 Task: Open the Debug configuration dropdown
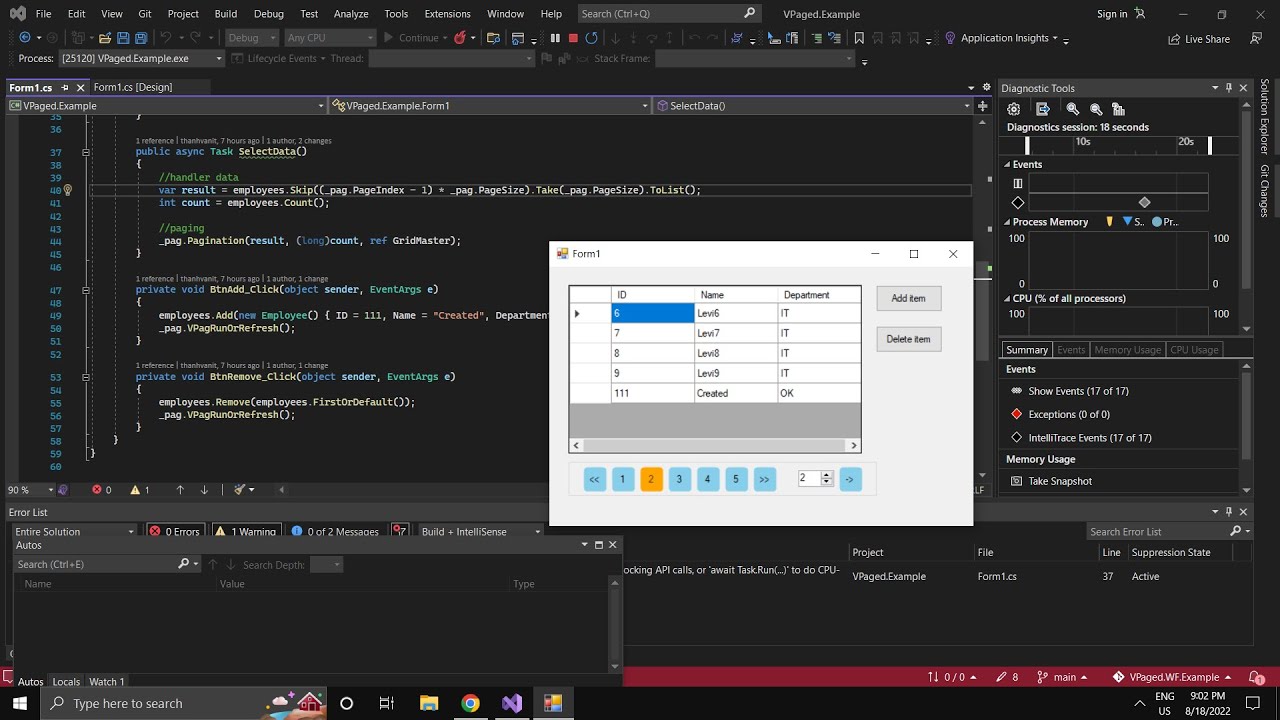[251, 38]
